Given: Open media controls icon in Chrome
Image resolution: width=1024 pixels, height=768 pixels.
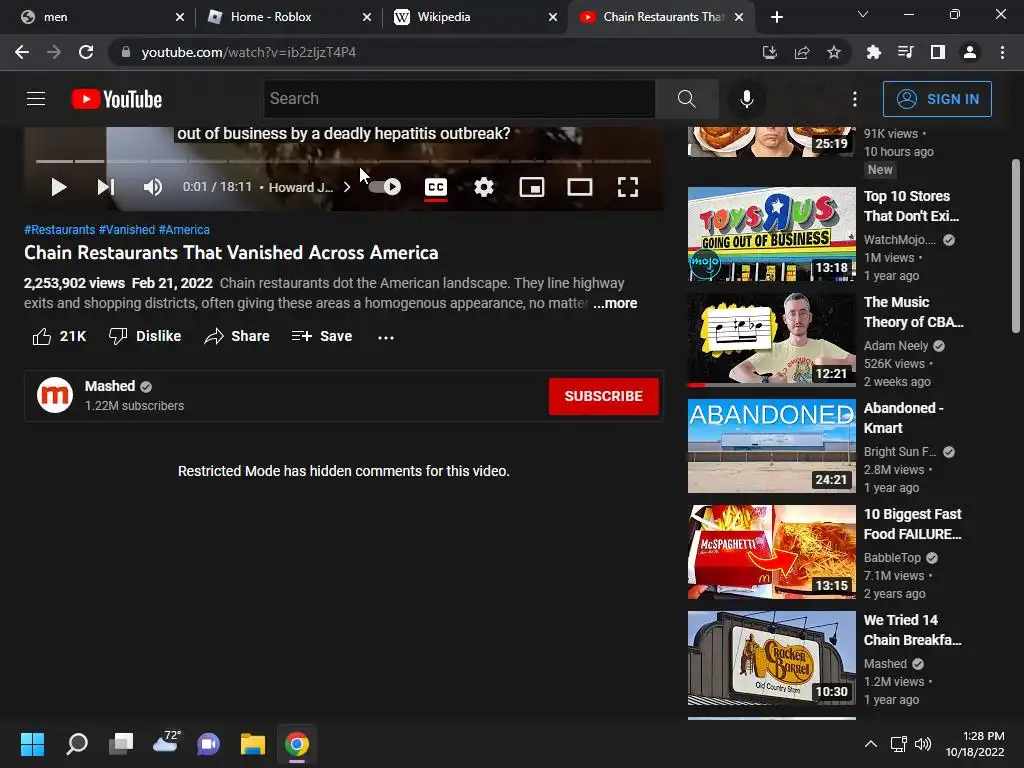Looking at the screenshot, I should pos(905,52).
